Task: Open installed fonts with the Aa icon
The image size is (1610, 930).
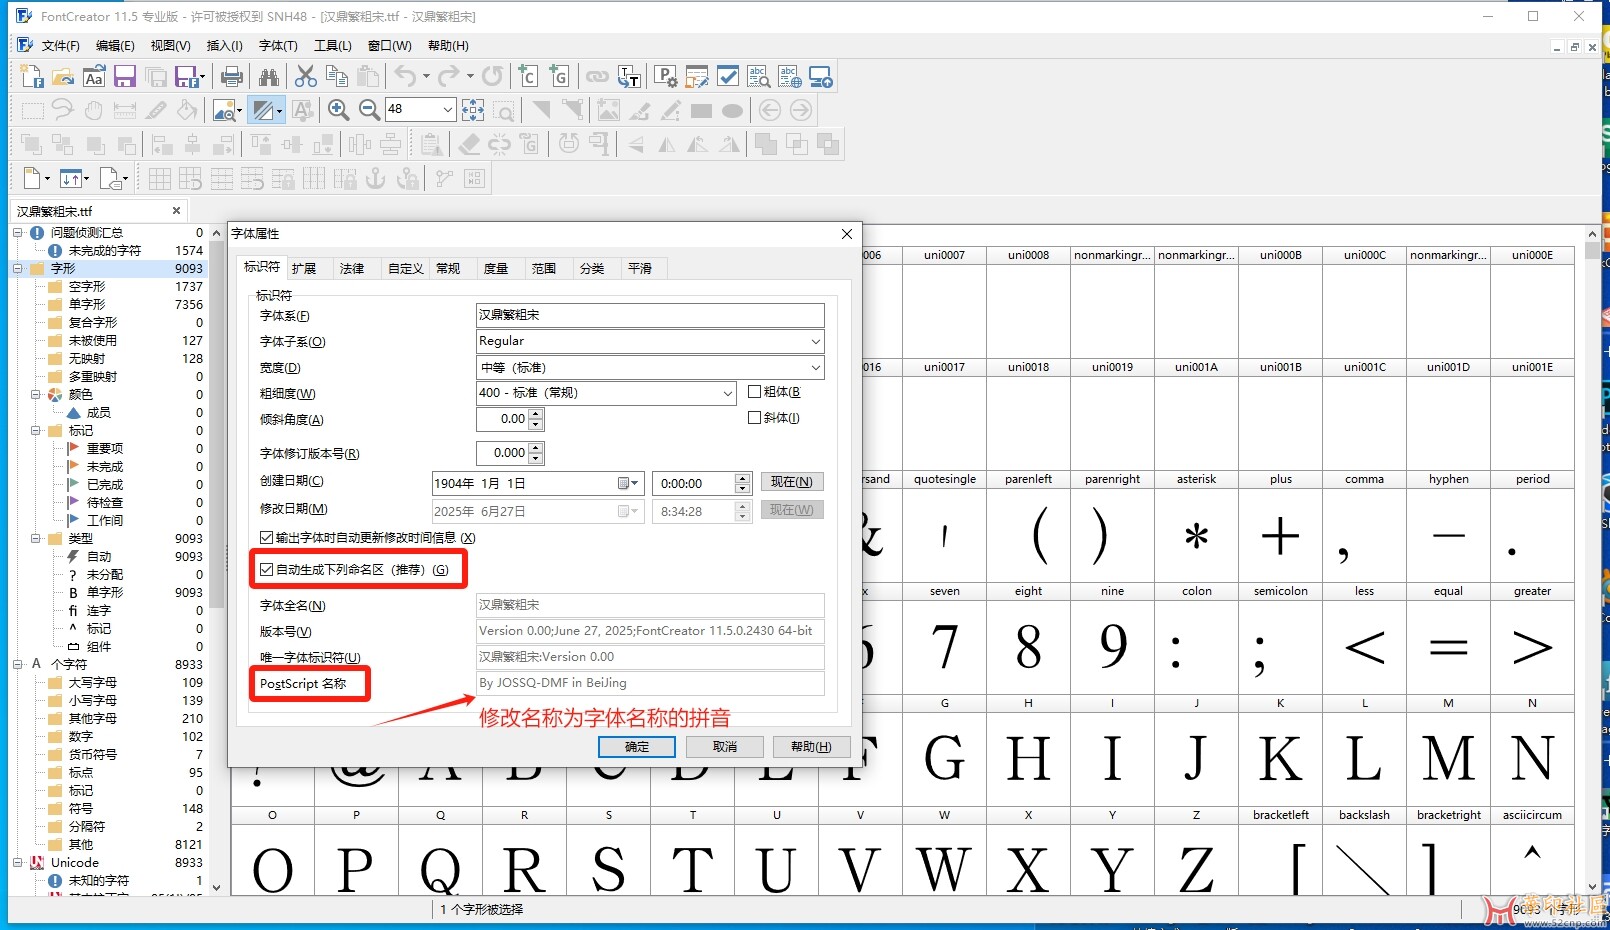Action: click(94, 77)
